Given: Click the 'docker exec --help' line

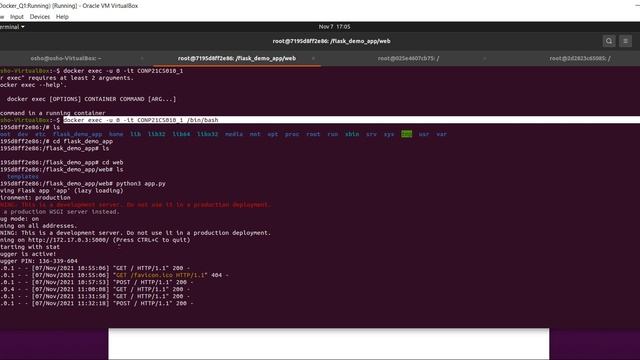Looking at the screenshot, I should point(33,85).
